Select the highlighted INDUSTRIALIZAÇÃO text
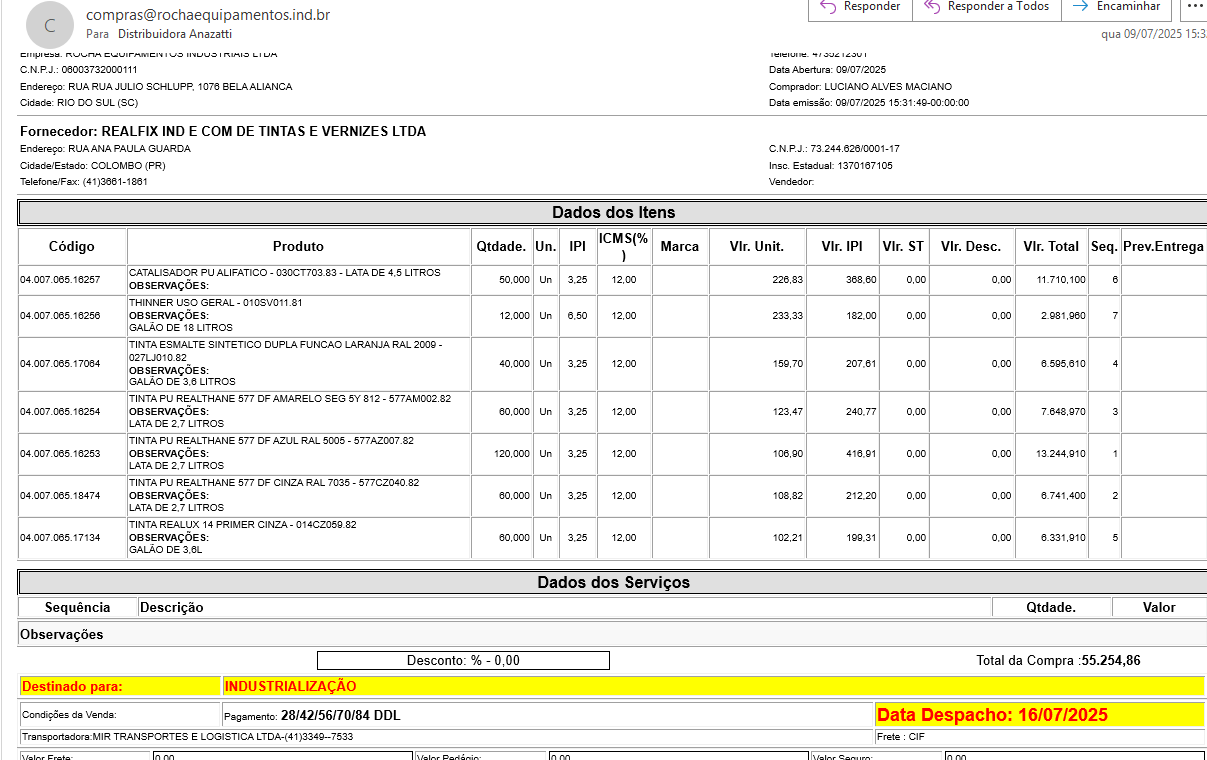Image resolution: width=1207 pixels, height=760 pixels. click(290, 686)
